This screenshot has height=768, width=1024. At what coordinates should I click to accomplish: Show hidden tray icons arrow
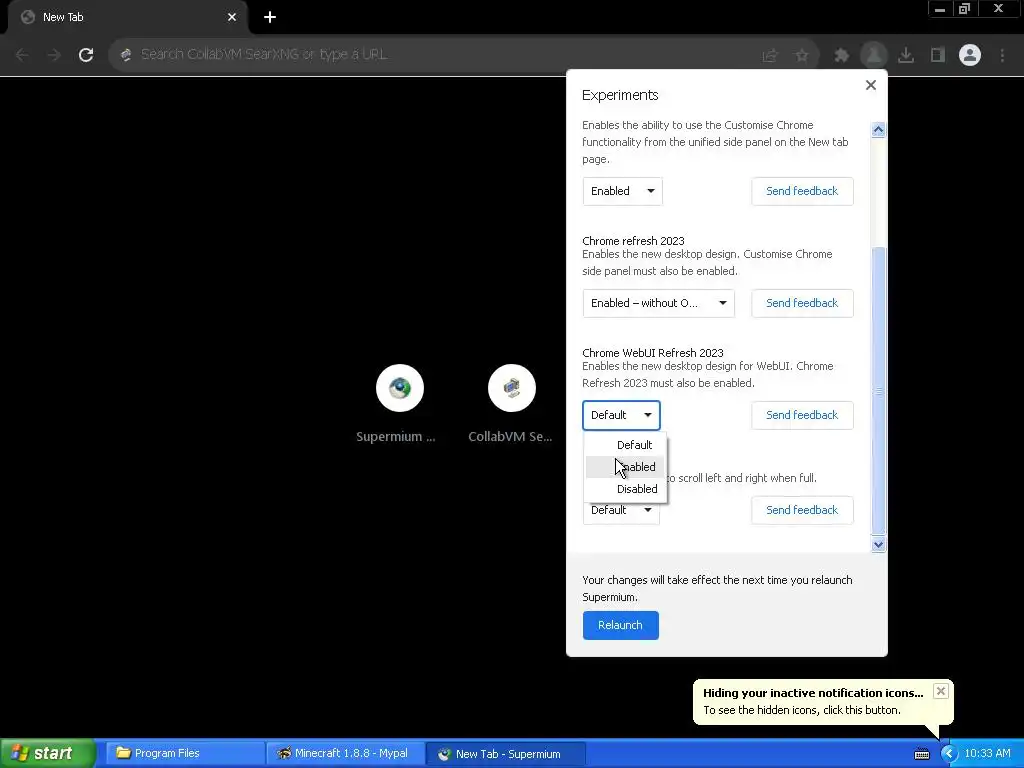(x=949, y=753)
